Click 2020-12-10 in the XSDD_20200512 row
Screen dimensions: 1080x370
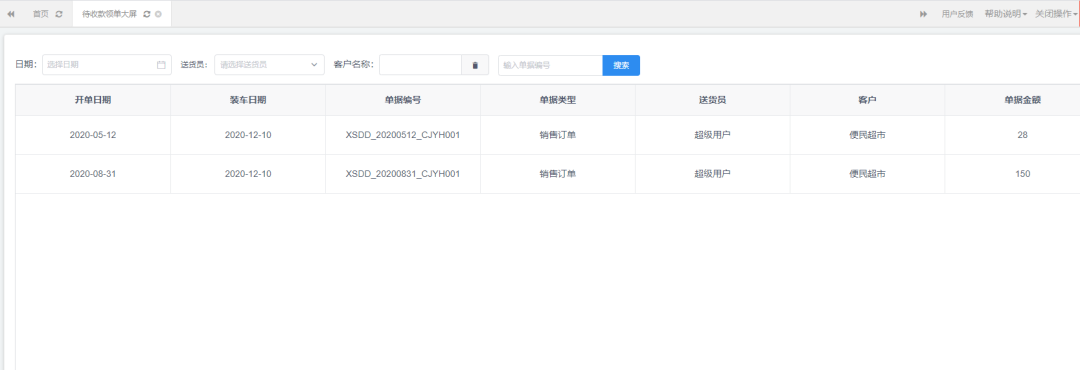click(x=248, y=135)
